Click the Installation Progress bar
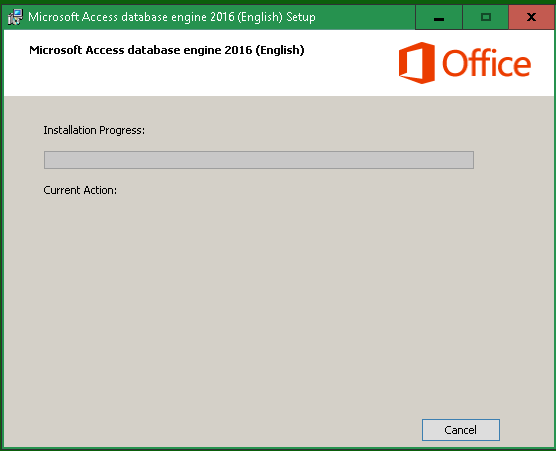Viewport: 556px width, 451px height. coord(259,160)
